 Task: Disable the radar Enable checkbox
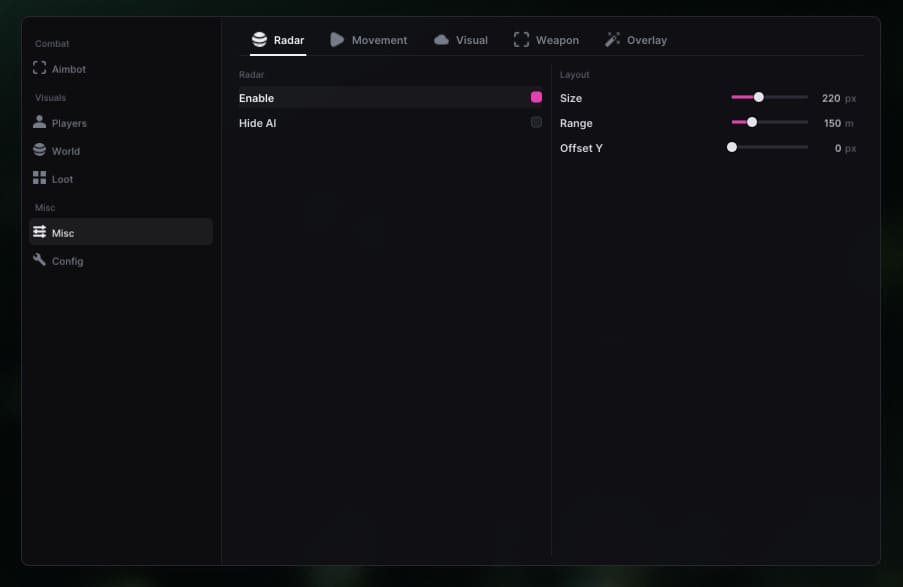tap(536, 97)
